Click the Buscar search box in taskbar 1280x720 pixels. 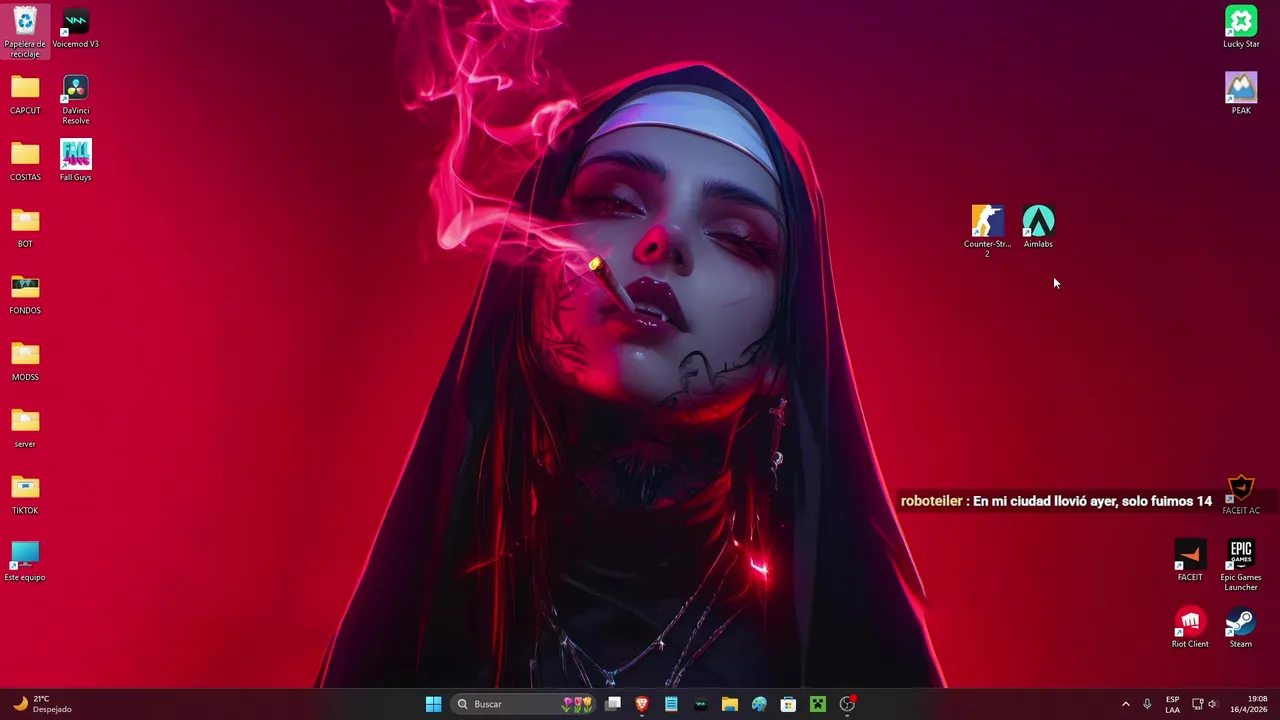[x=525, y=704]
